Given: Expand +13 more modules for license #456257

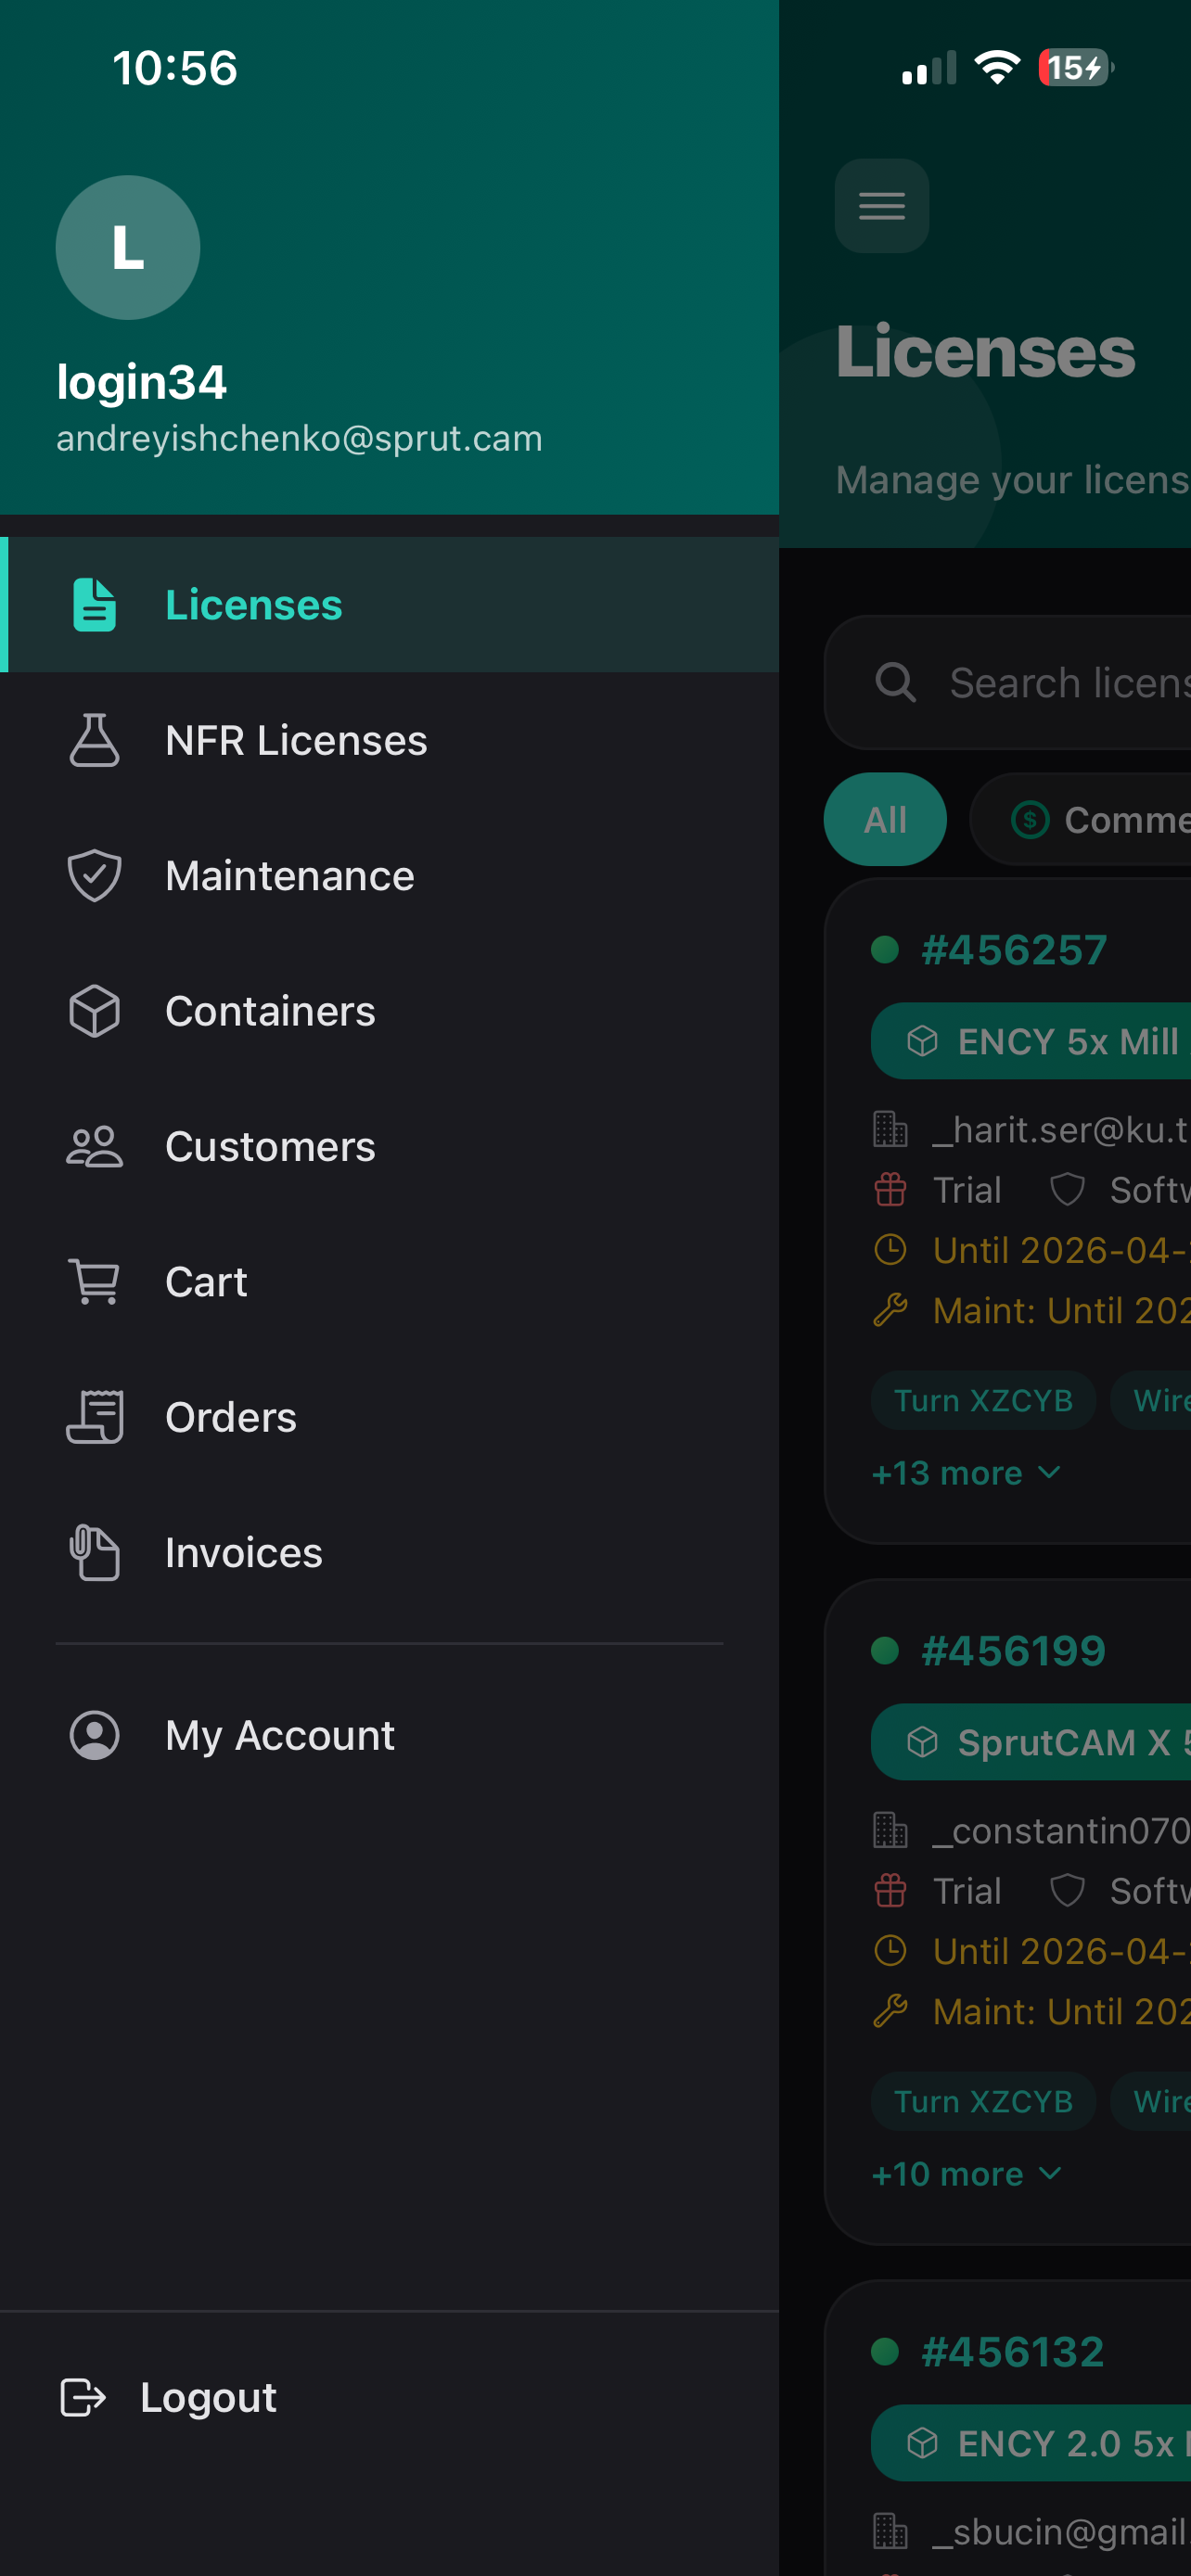Looking at the screenshot, I should tap(966, 1472).
